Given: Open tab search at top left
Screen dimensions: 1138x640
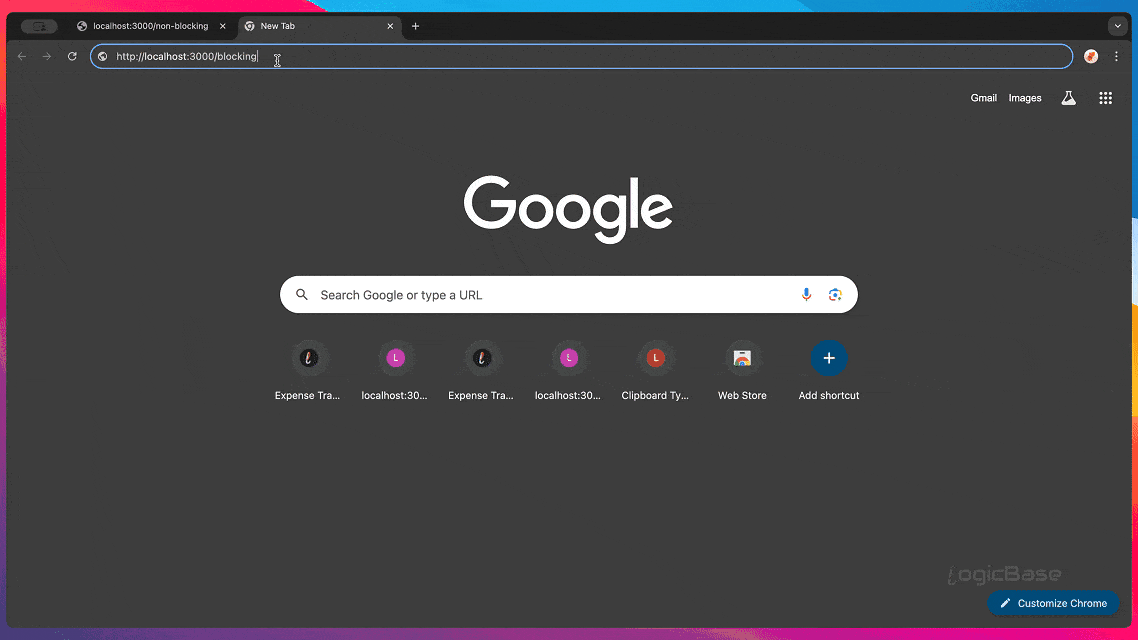Looking at the screenshot, I should click(38, 26).
